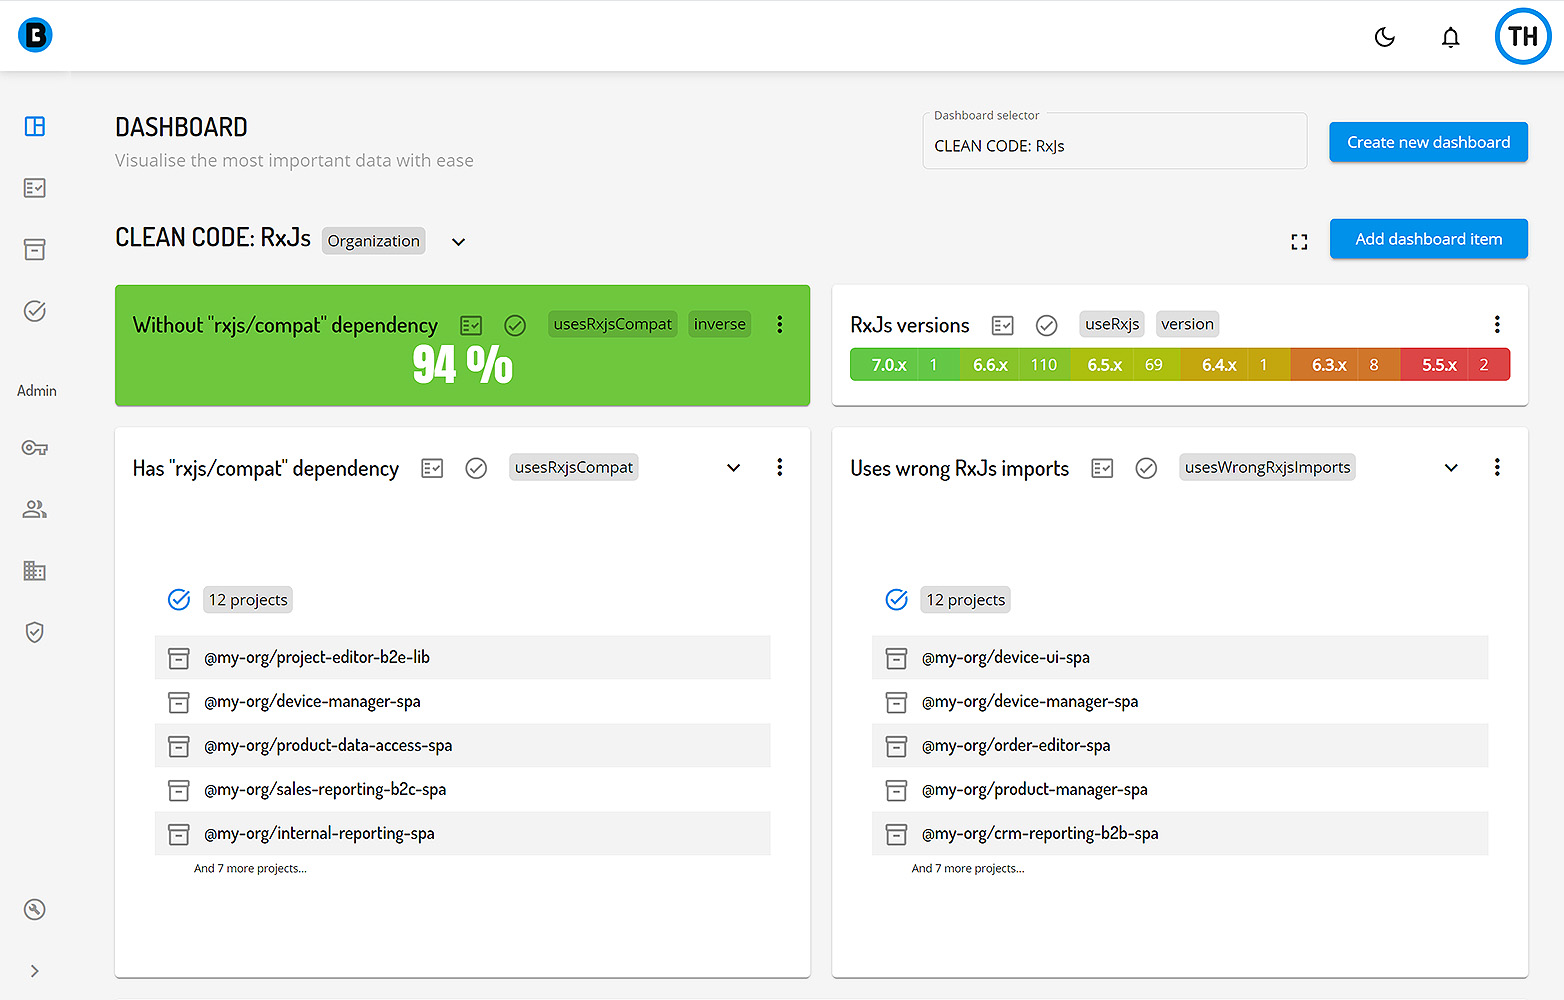Image resolution: width=1564 pixels, height=1000 pixels.
Task: Toggle dark mode with the moon icon
Action: 1385,37
